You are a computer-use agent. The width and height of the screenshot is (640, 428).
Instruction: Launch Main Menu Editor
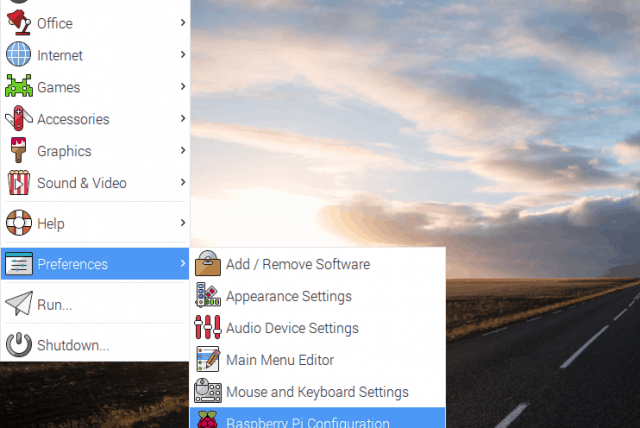pos(280,360)
